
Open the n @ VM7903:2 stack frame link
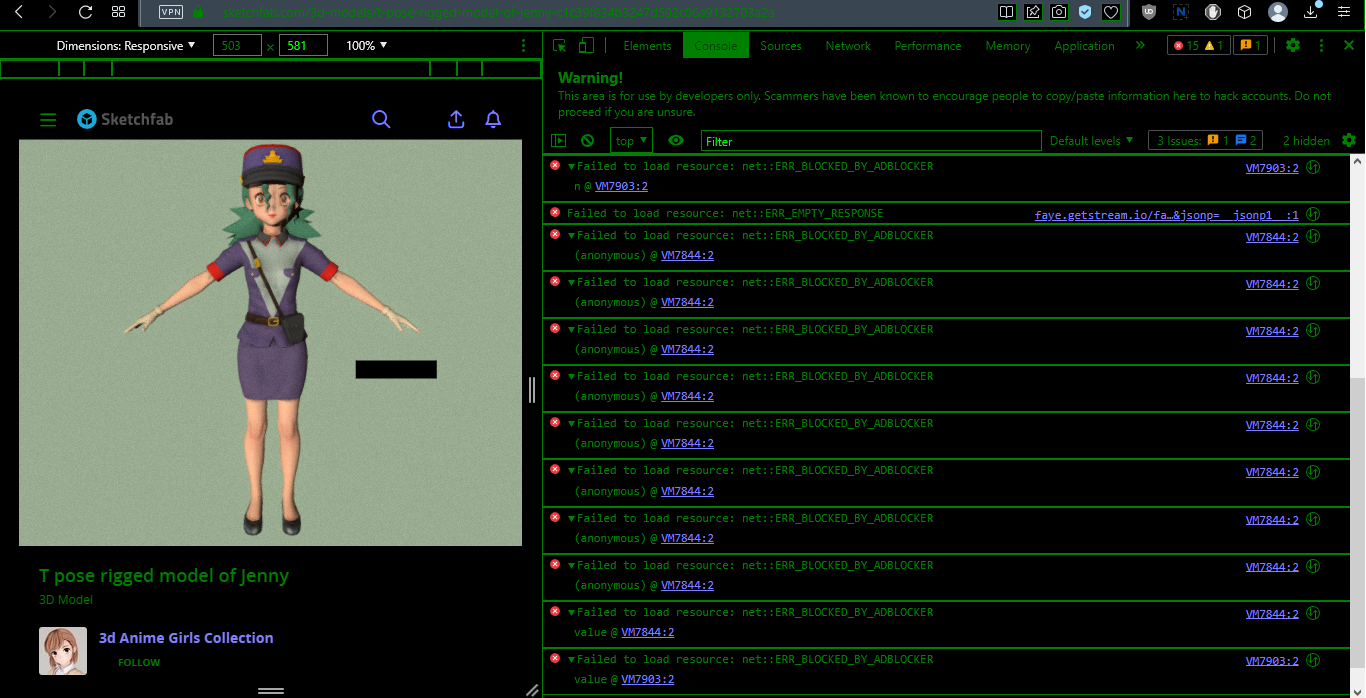(622, 186)
